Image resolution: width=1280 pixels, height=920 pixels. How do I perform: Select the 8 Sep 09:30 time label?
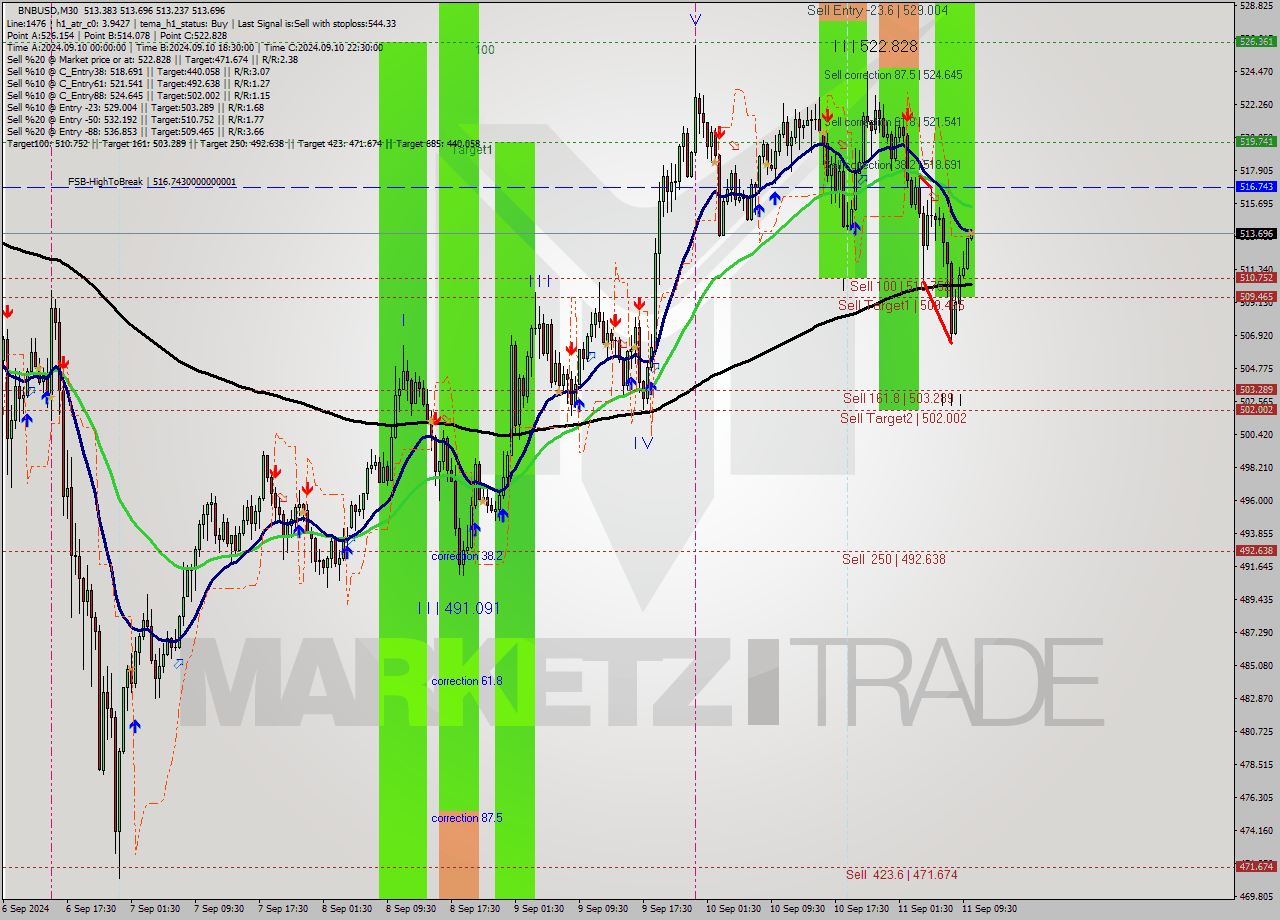click(x=410, y=909)
